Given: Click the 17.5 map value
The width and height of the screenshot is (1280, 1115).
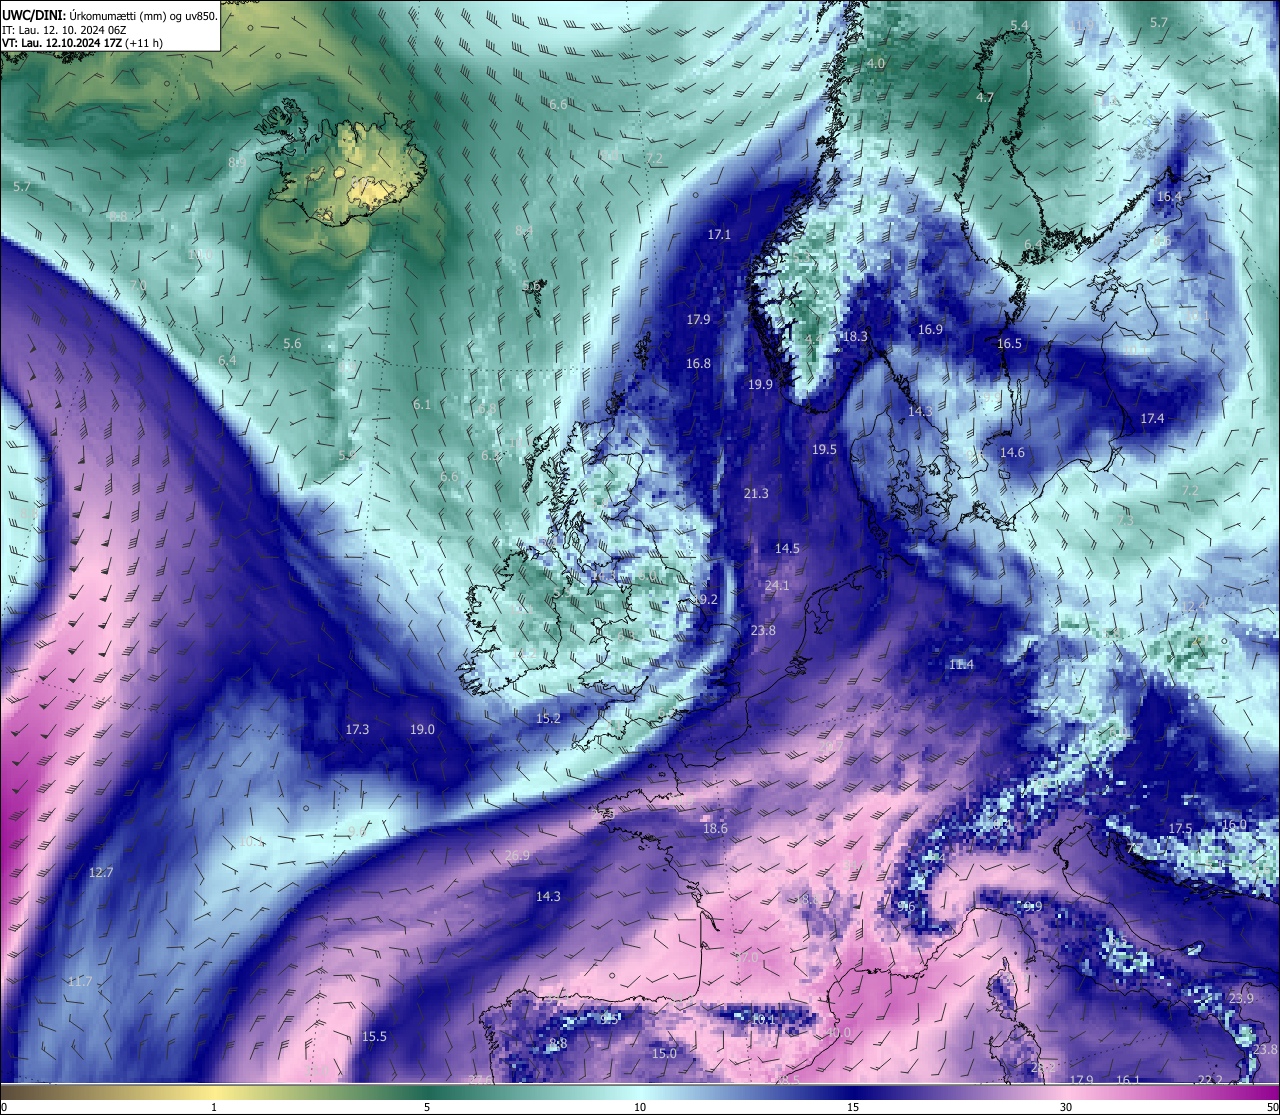Looking at the screenshot, I should (1180, 828).
